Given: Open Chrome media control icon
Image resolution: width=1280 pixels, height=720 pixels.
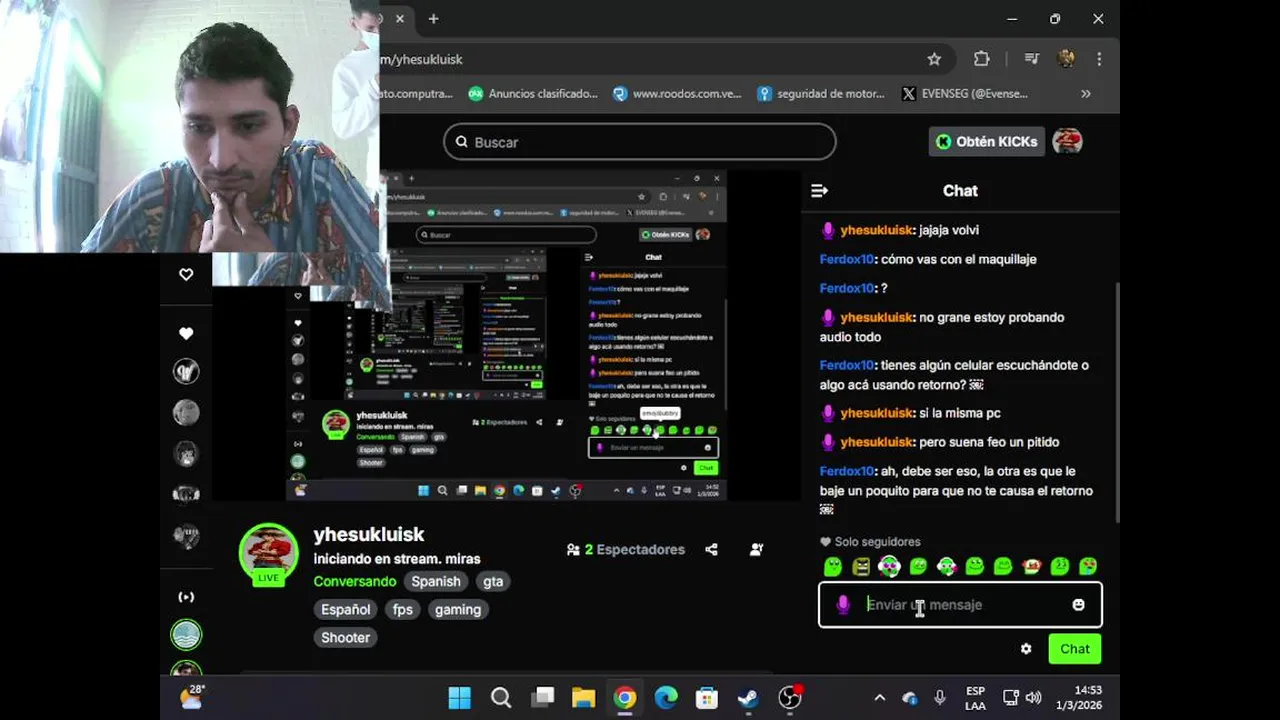Looking at the screenshot, I should (1031, 59).
